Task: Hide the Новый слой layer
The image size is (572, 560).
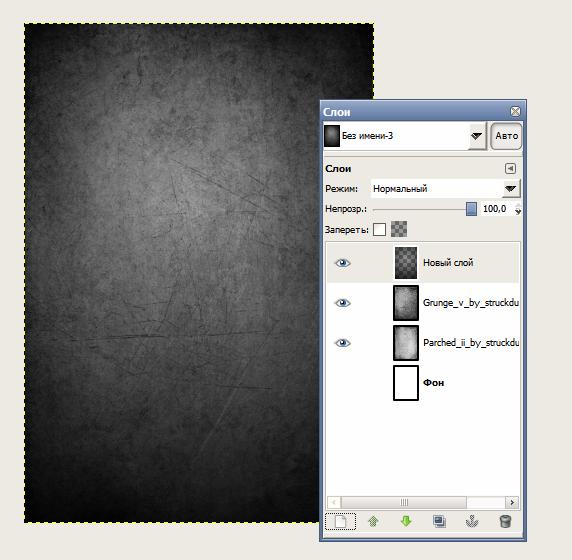Action: (x=342, y=263)
